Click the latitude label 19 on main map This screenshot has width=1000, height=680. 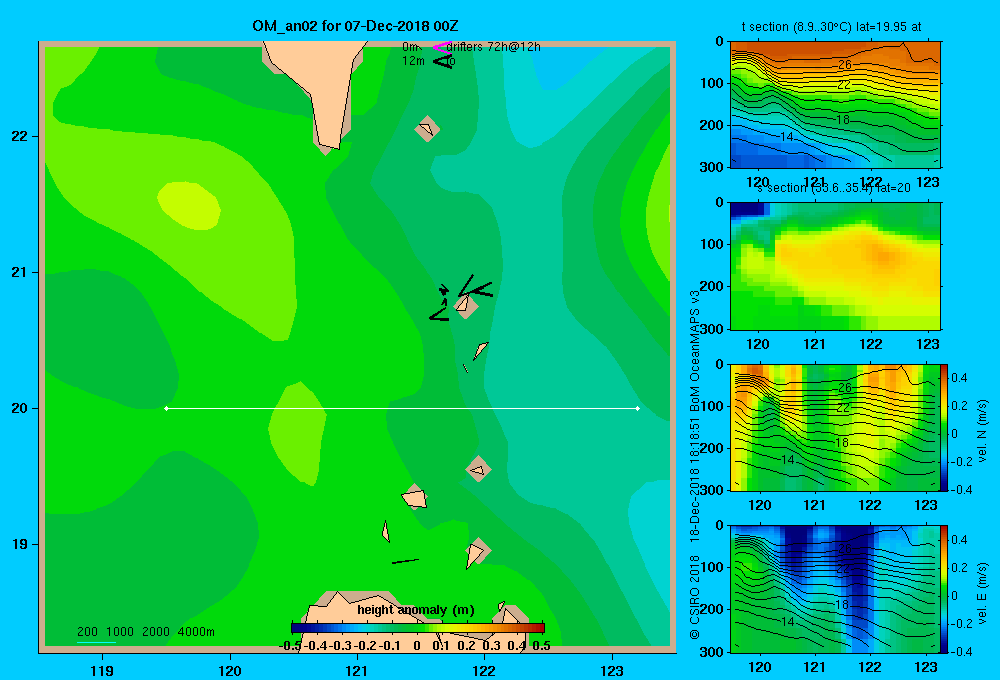[20, 544]
